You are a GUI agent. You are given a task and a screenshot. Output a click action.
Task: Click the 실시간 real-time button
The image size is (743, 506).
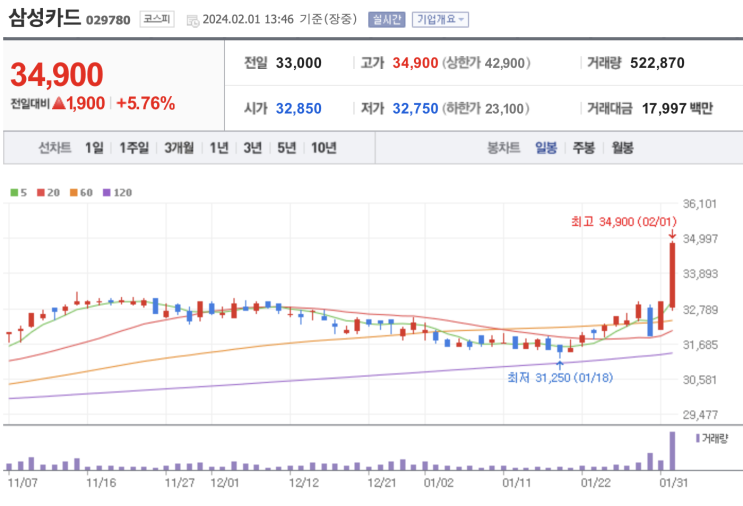[x=387, y=19]
